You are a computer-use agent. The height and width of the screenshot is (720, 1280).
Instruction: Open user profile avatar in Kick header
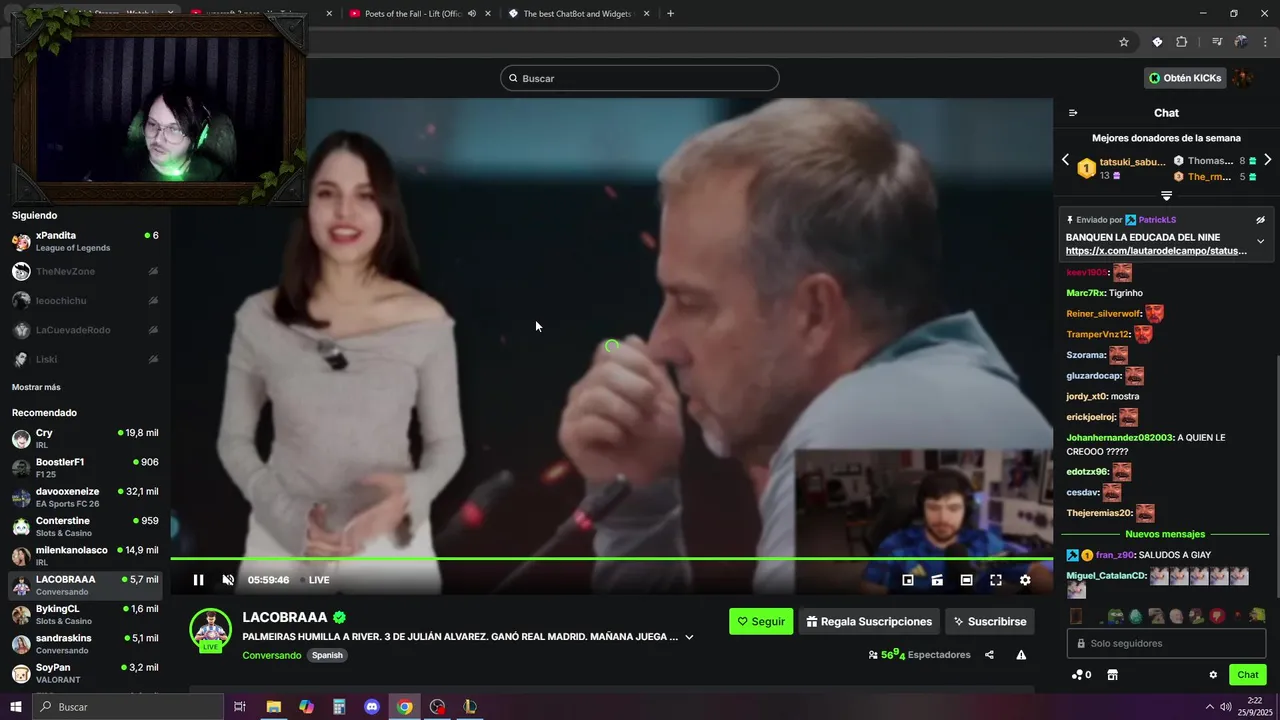tap(1243, 78)
